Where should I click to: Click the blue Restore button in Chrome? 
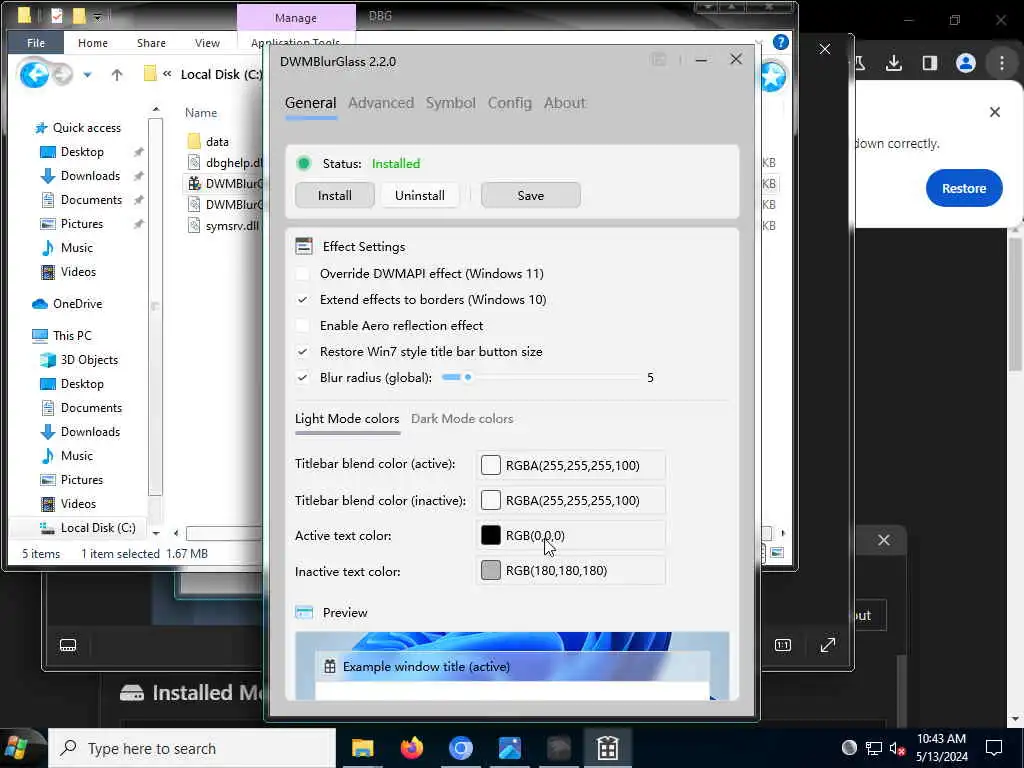point(964,188)
